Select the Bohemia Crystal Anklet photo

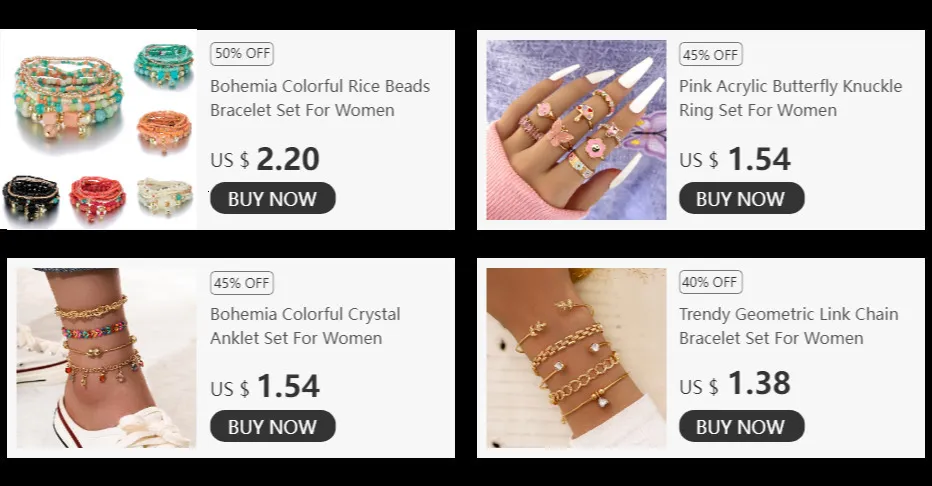click(x=106, y=357)
